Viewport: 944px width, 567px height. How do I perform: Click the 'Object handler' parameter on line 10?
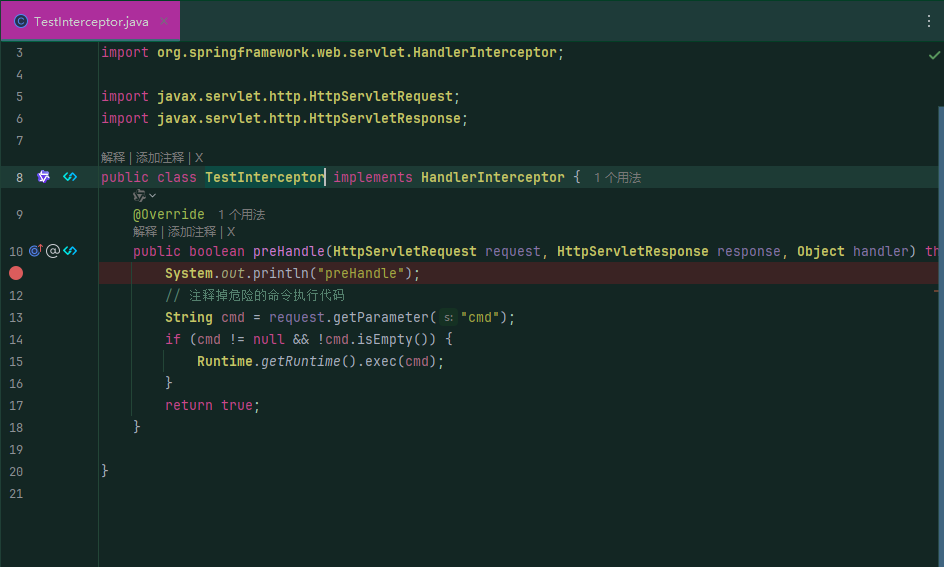(x=852, y=252)
